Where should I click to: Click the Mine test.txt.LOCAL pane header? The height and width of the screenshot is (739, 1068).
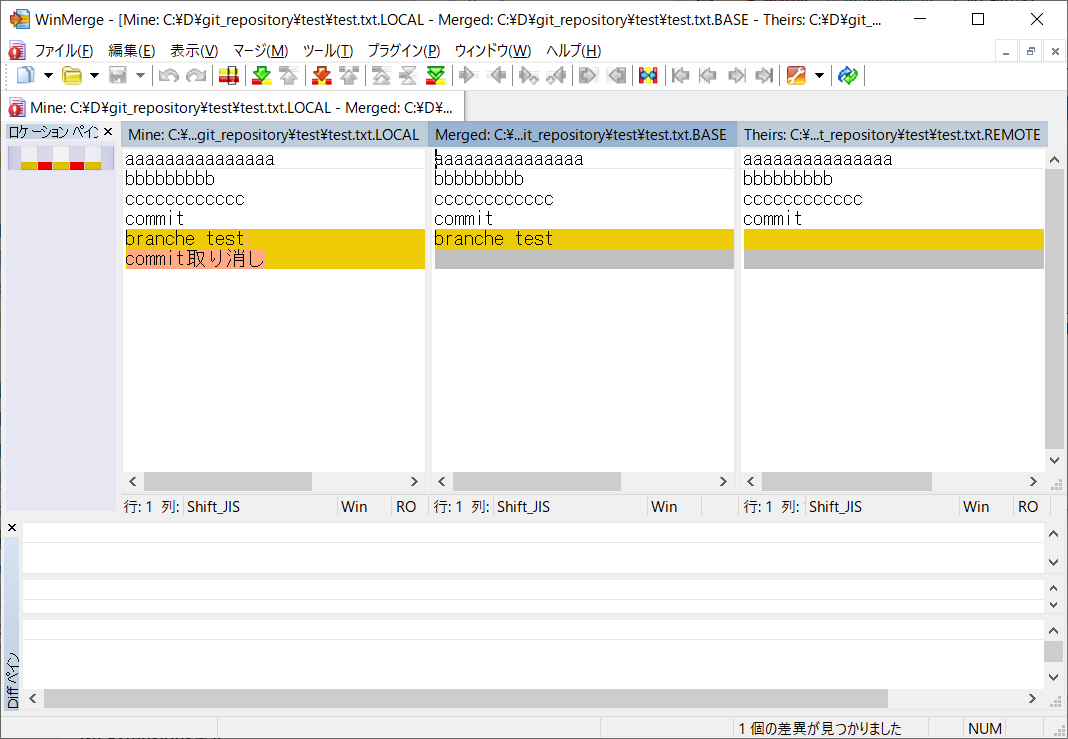274,134
